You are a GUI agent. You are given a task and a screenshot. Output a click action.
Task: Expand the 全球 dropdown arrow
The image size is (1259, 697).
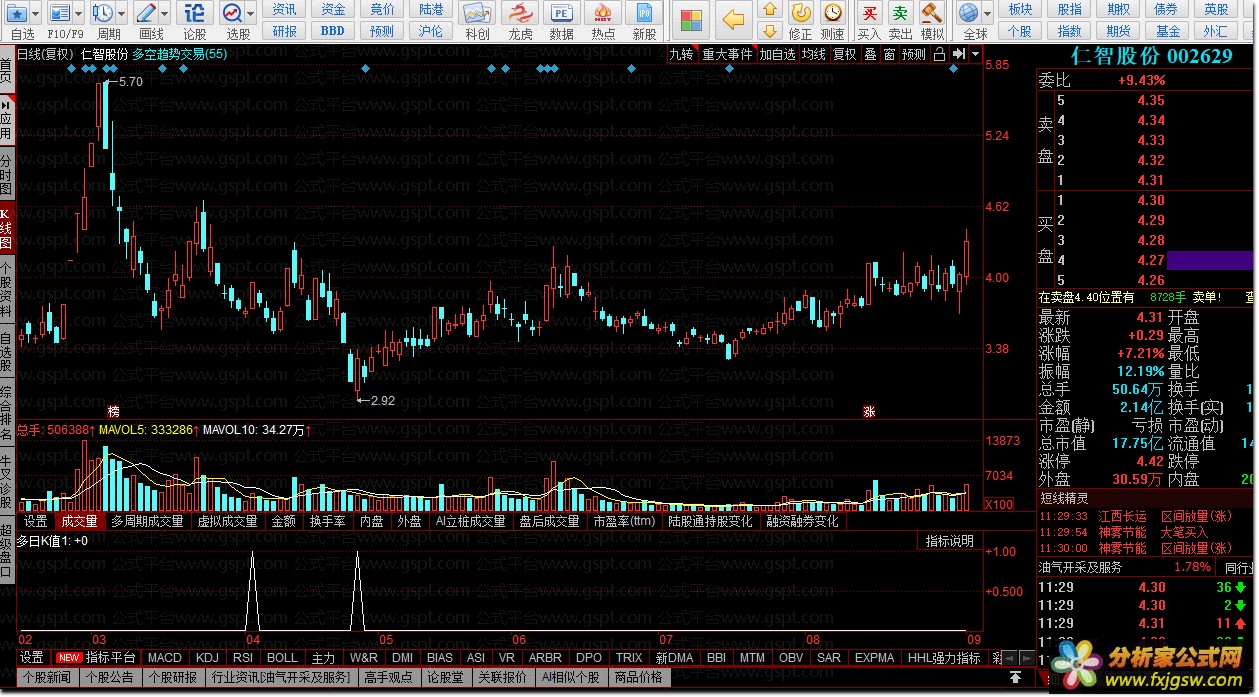click(x=986, y=14)
